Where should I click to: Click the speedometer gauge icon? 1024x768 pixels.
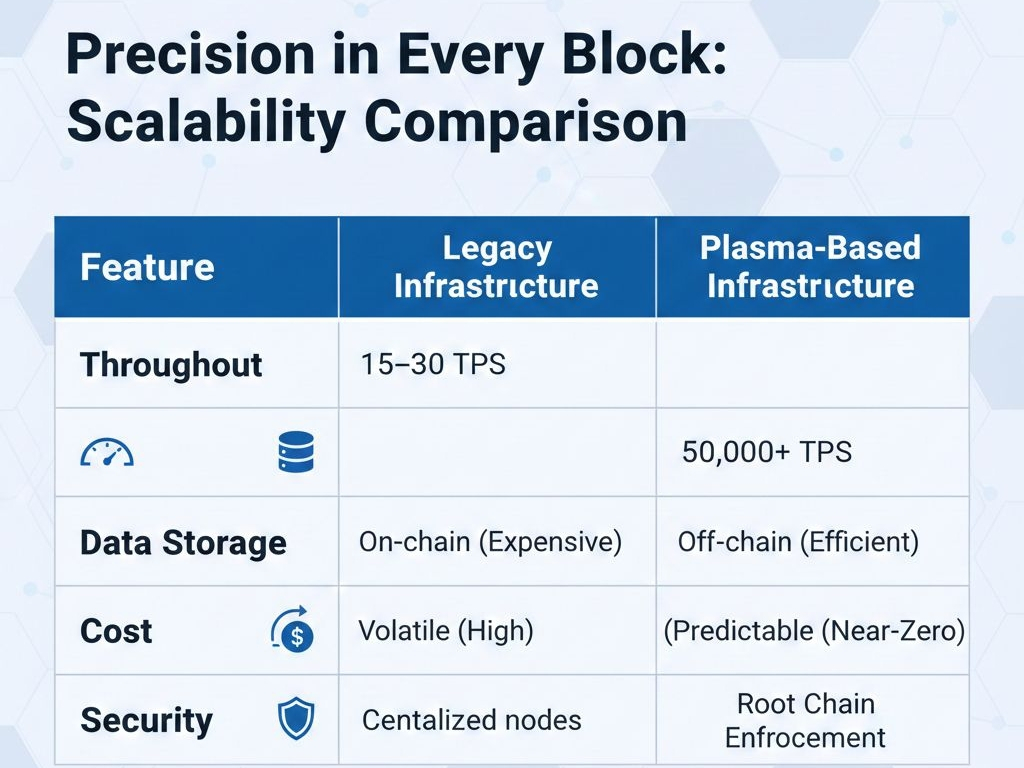click(x=107, y=452)
